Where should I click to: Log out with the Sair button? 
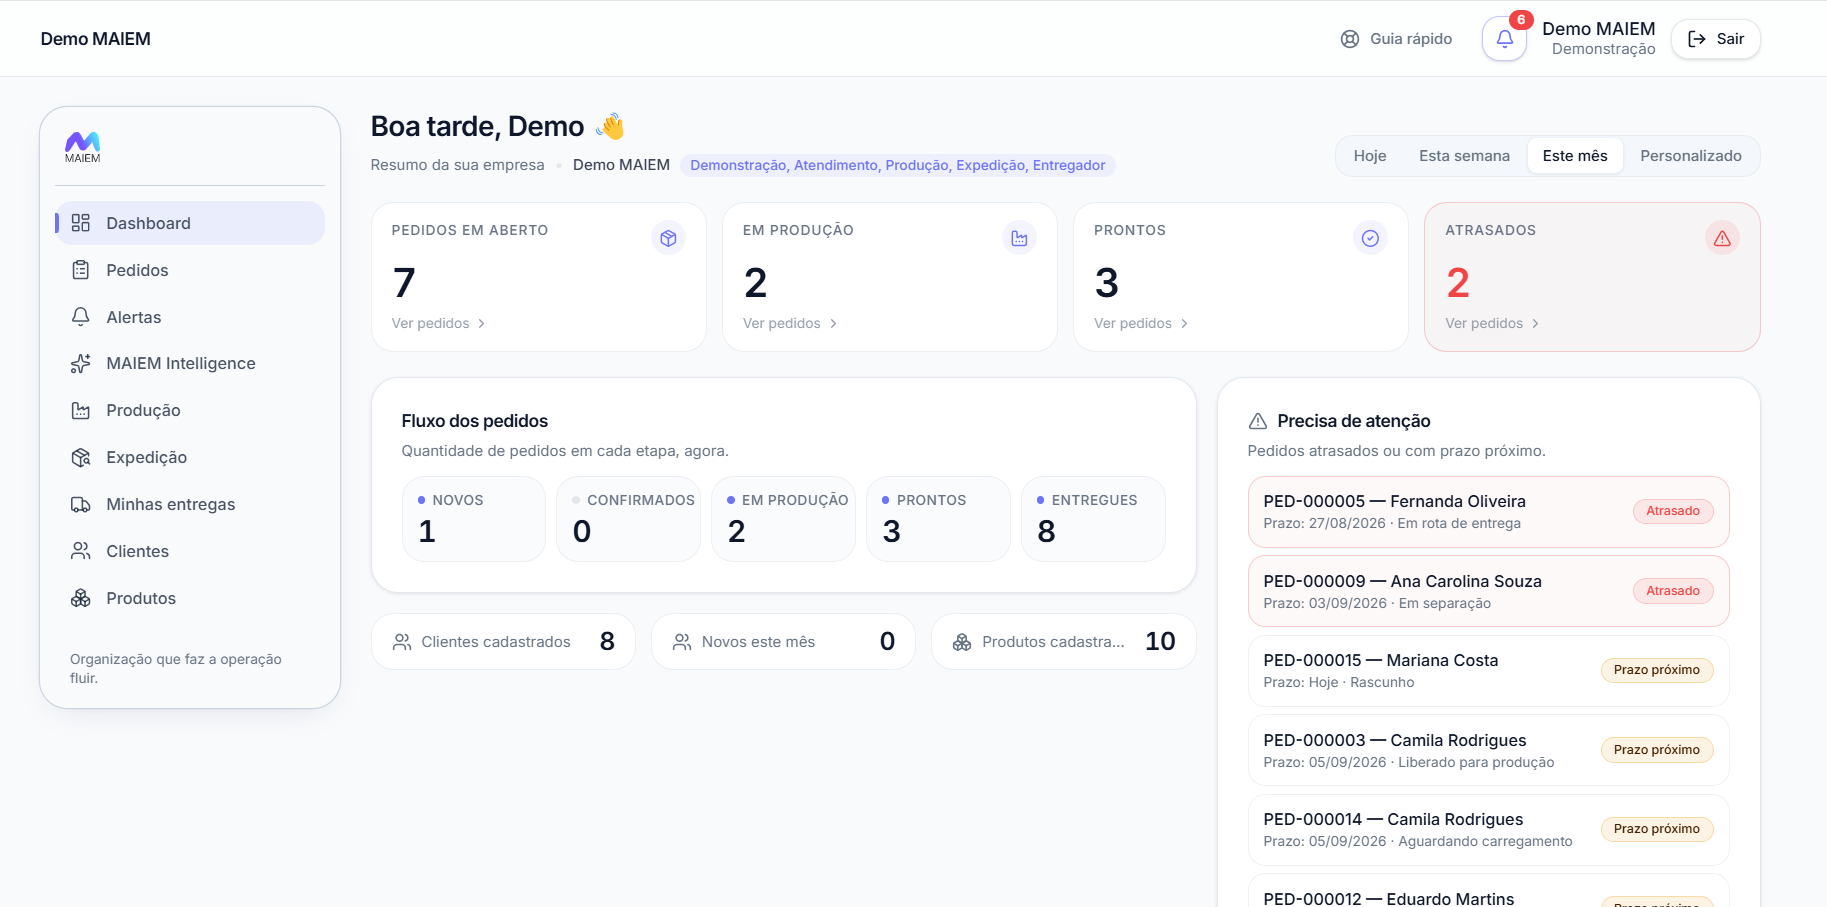click(1716, 39)
